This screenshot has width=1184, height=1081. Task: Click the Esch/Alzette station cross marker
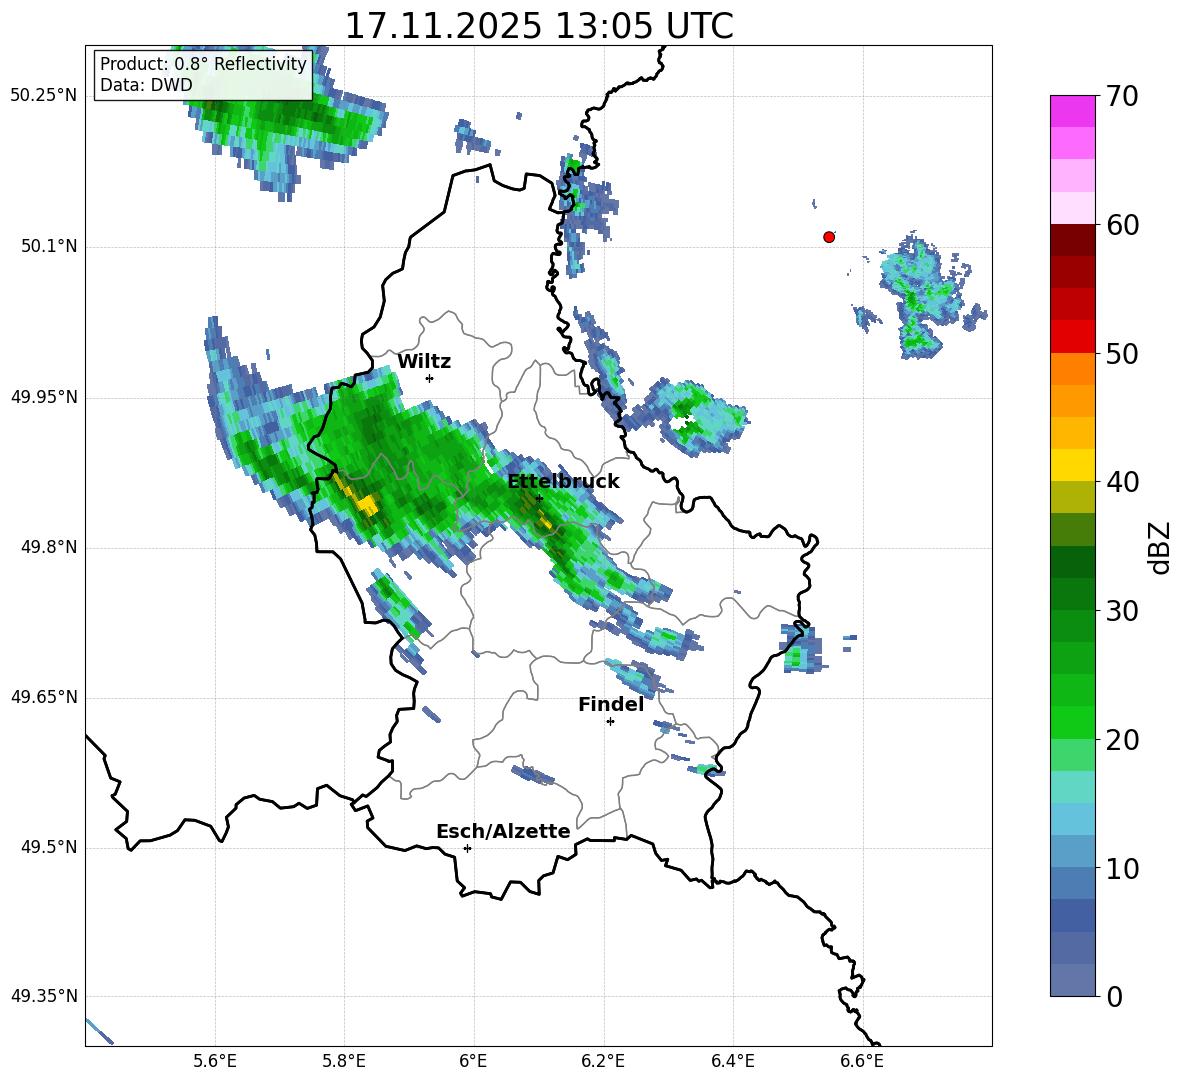tap(467, 848)
